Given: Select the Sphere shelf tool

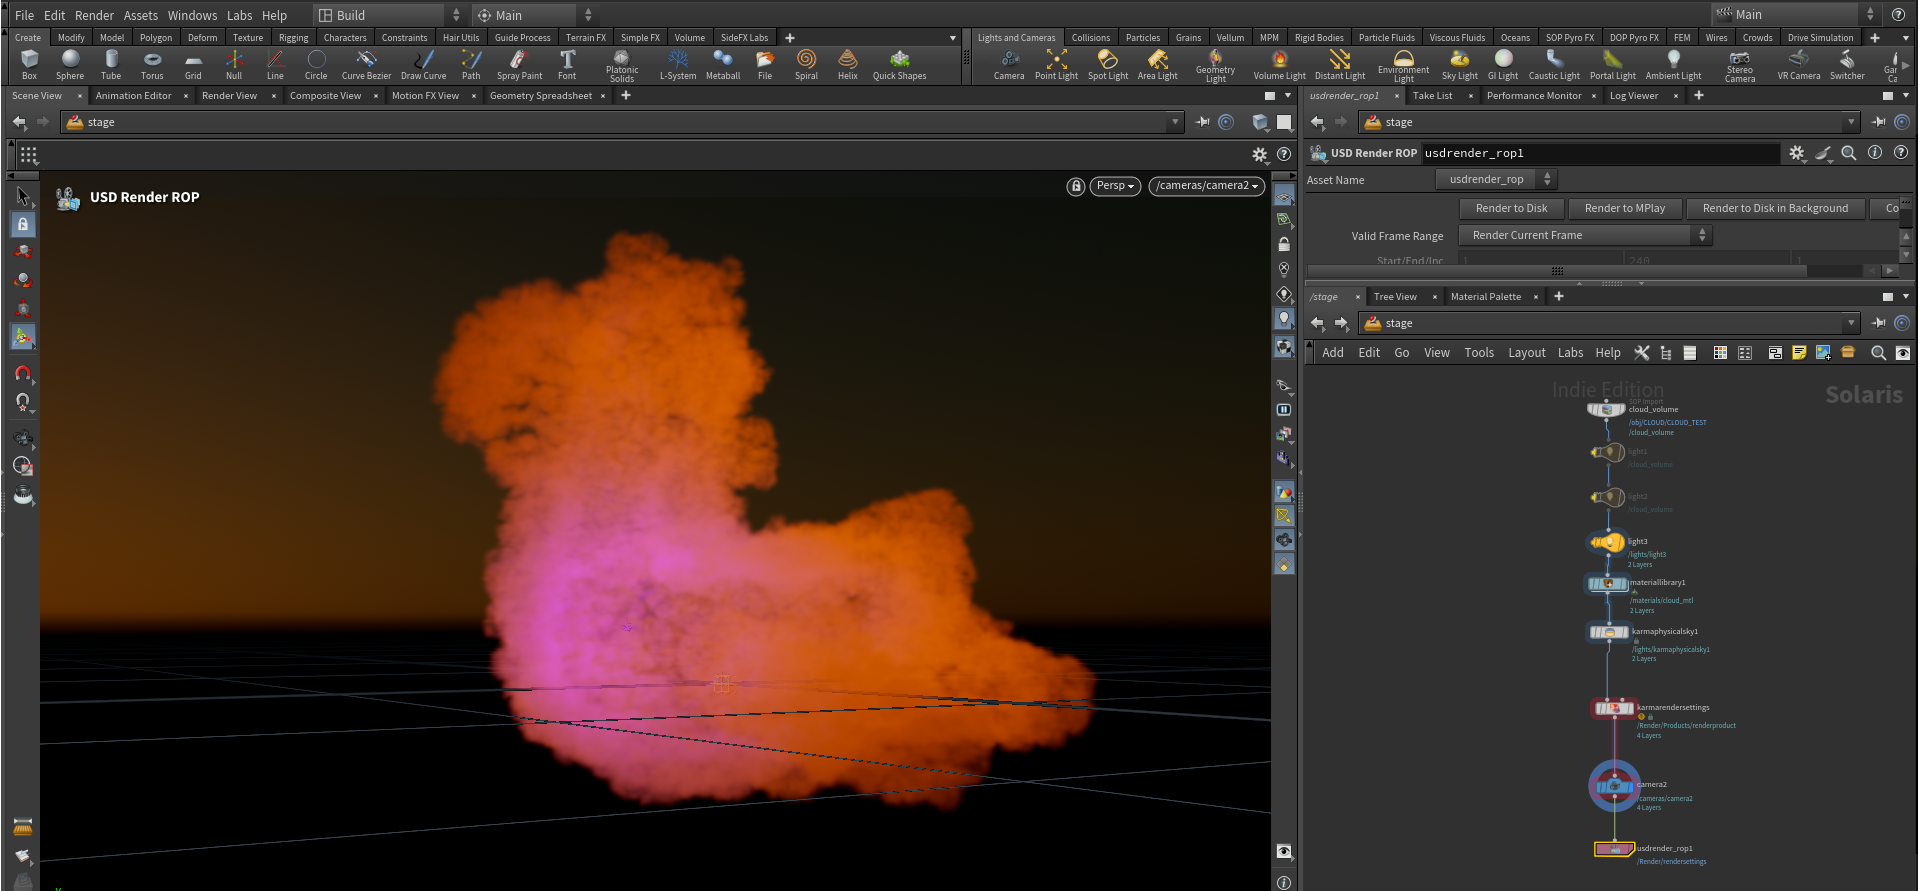Looking at the screenshot, I should click(70, 65).
